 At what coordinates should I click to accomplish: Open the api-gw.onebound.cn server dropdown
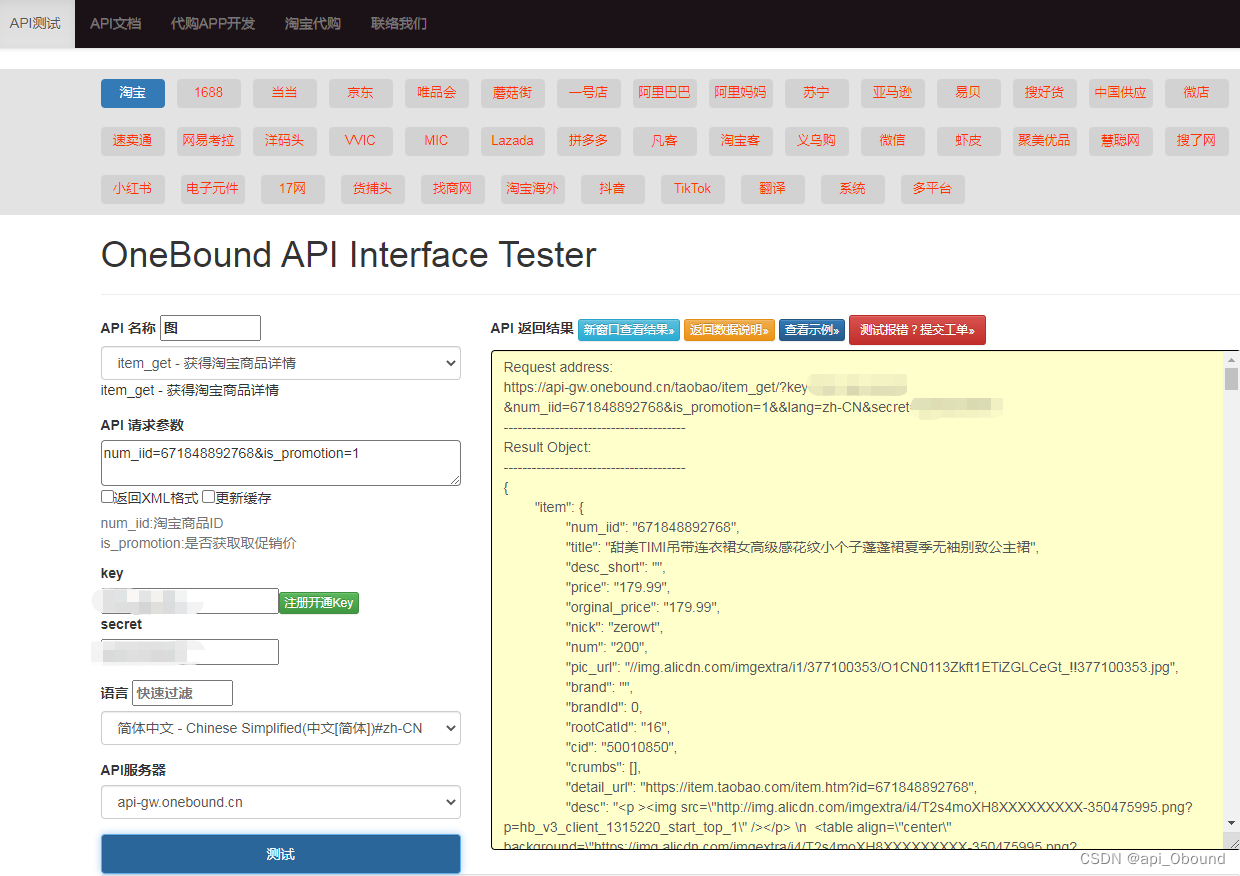281,802
